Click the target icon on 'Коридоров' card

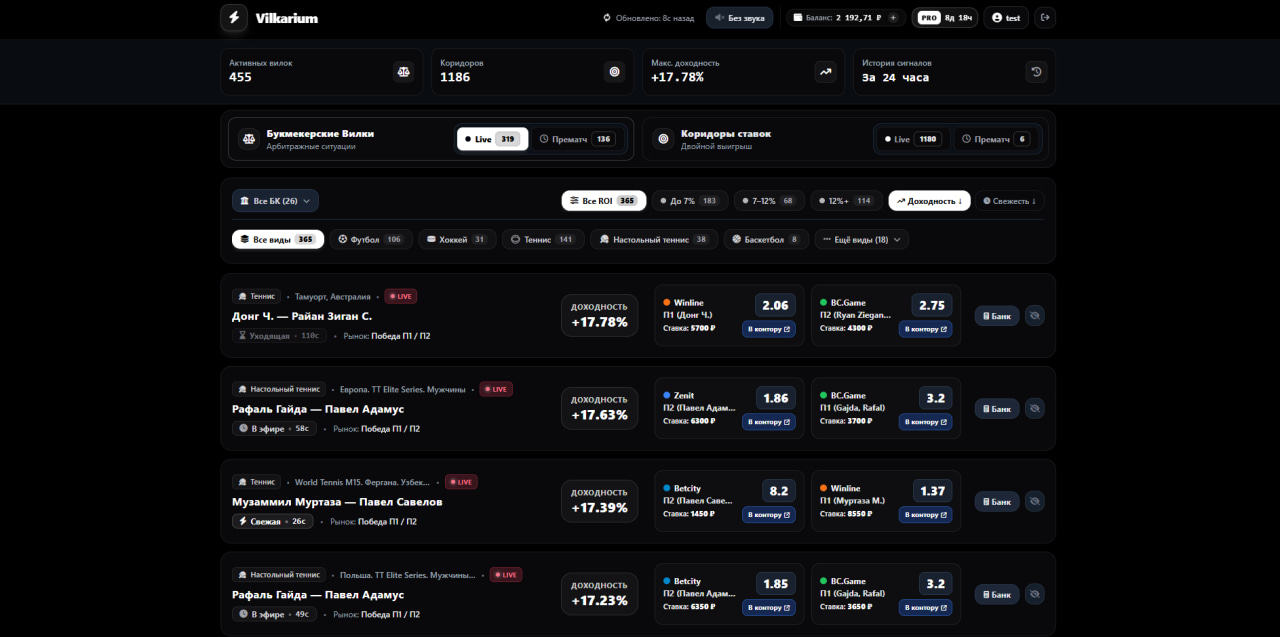[614, 72]
